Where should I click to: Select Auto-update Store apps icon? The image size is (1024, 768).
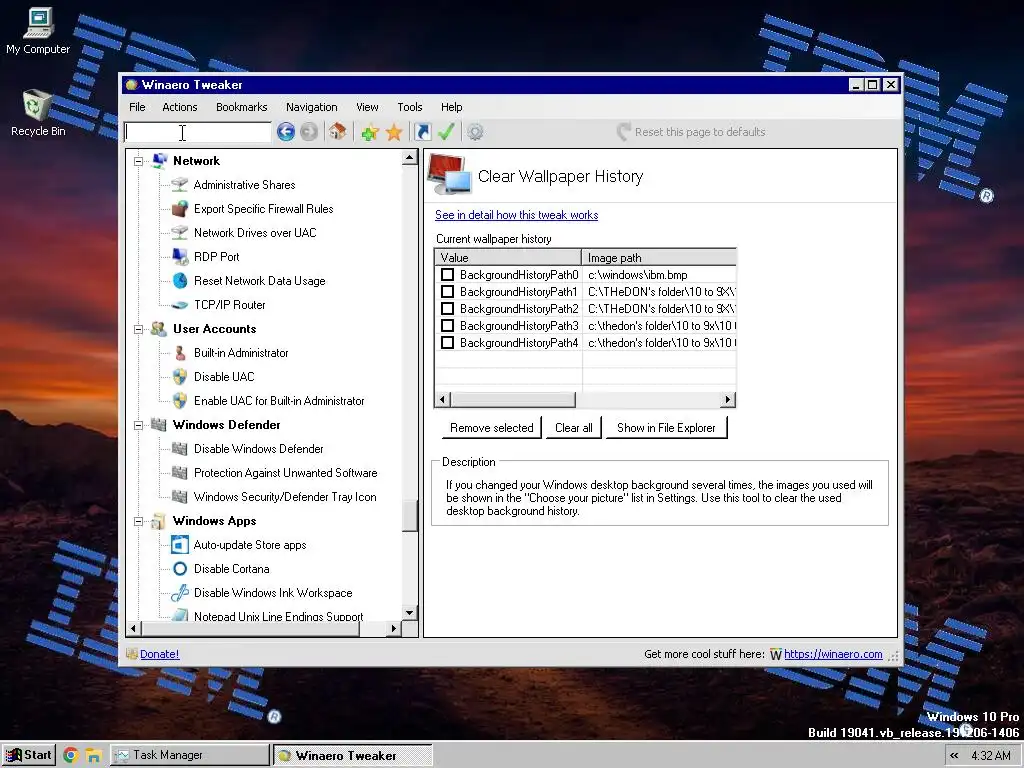pos(180,545)
